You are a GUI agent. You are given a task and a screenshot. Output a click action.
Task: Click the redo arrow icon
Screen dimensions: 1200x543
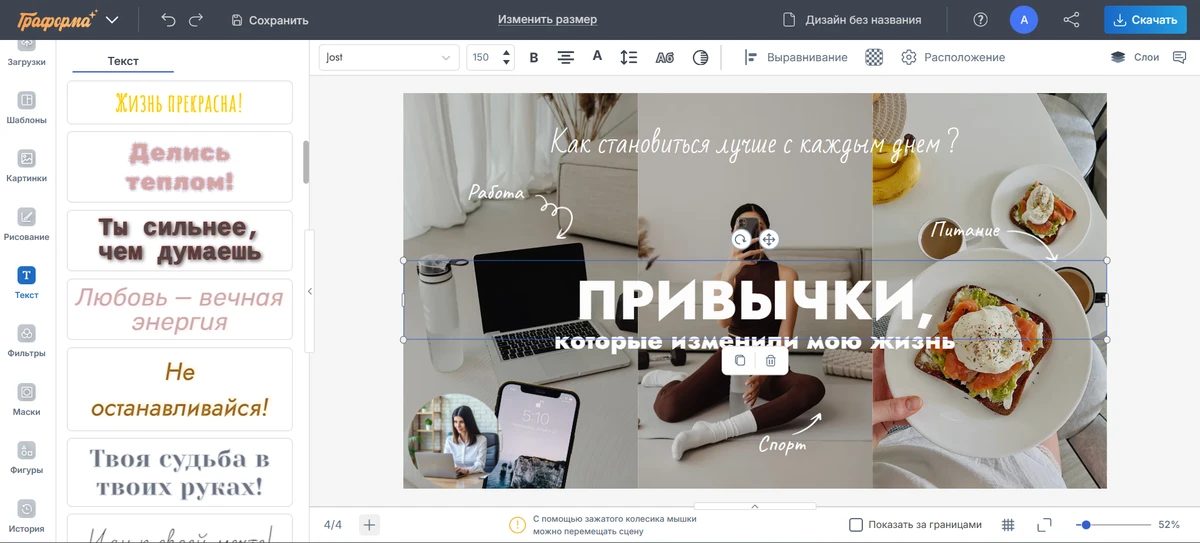(x=196, y=20)
